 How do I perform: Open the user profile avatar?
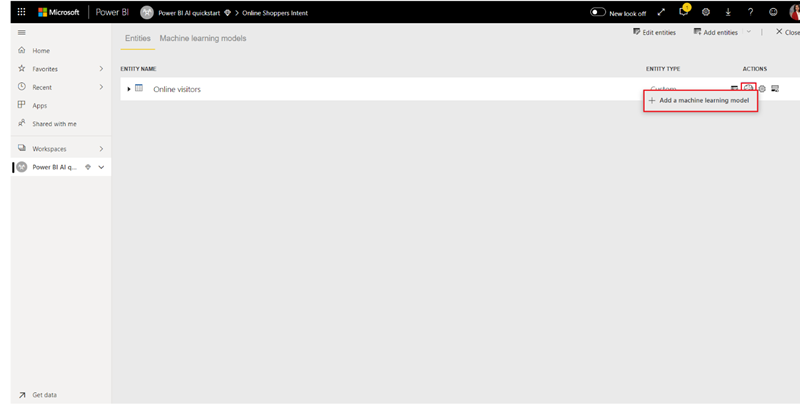pos(794,12)
